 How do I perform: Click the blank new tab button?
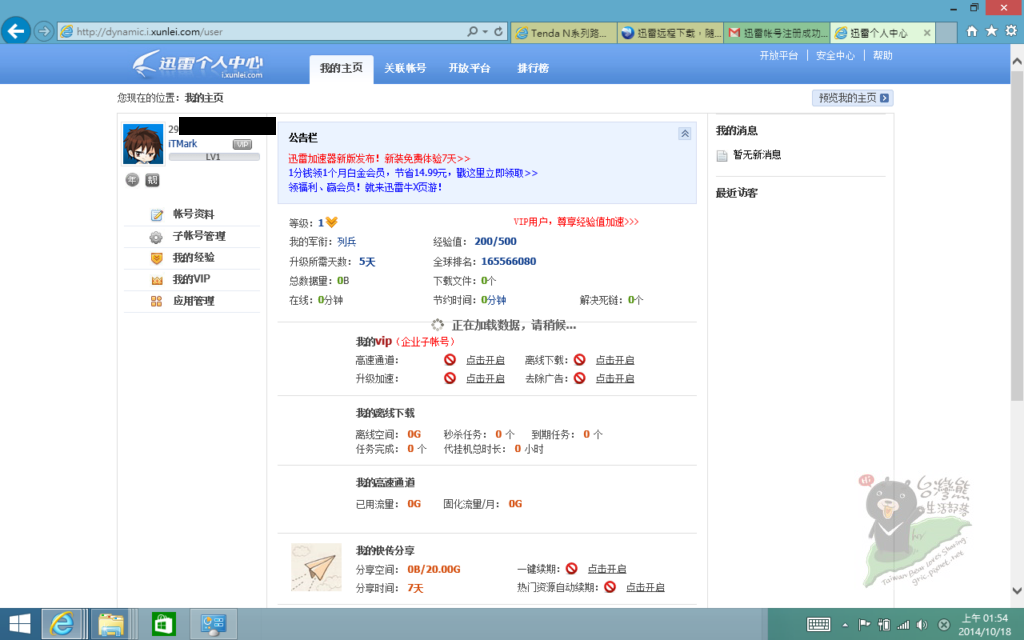[946, 33]
